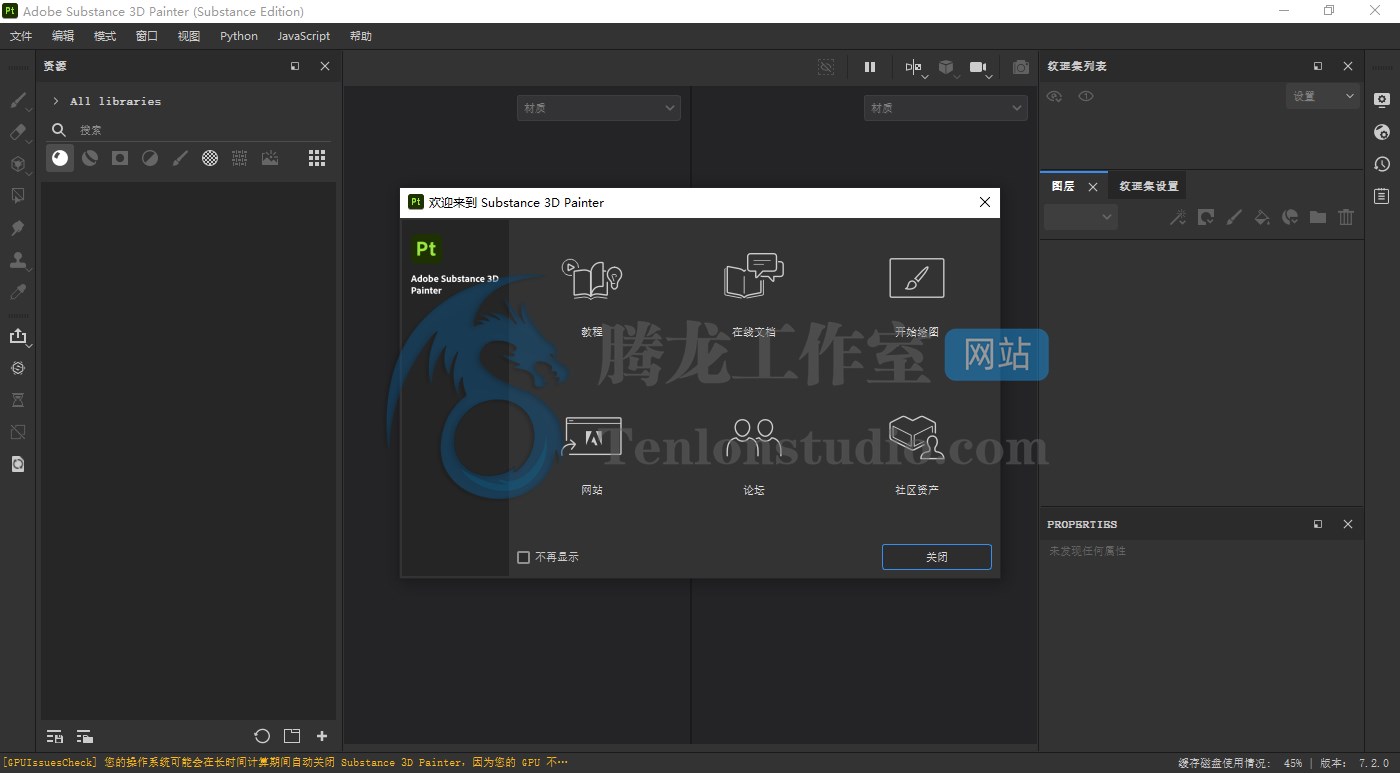Select the Eraser tool

pos(18,132)
